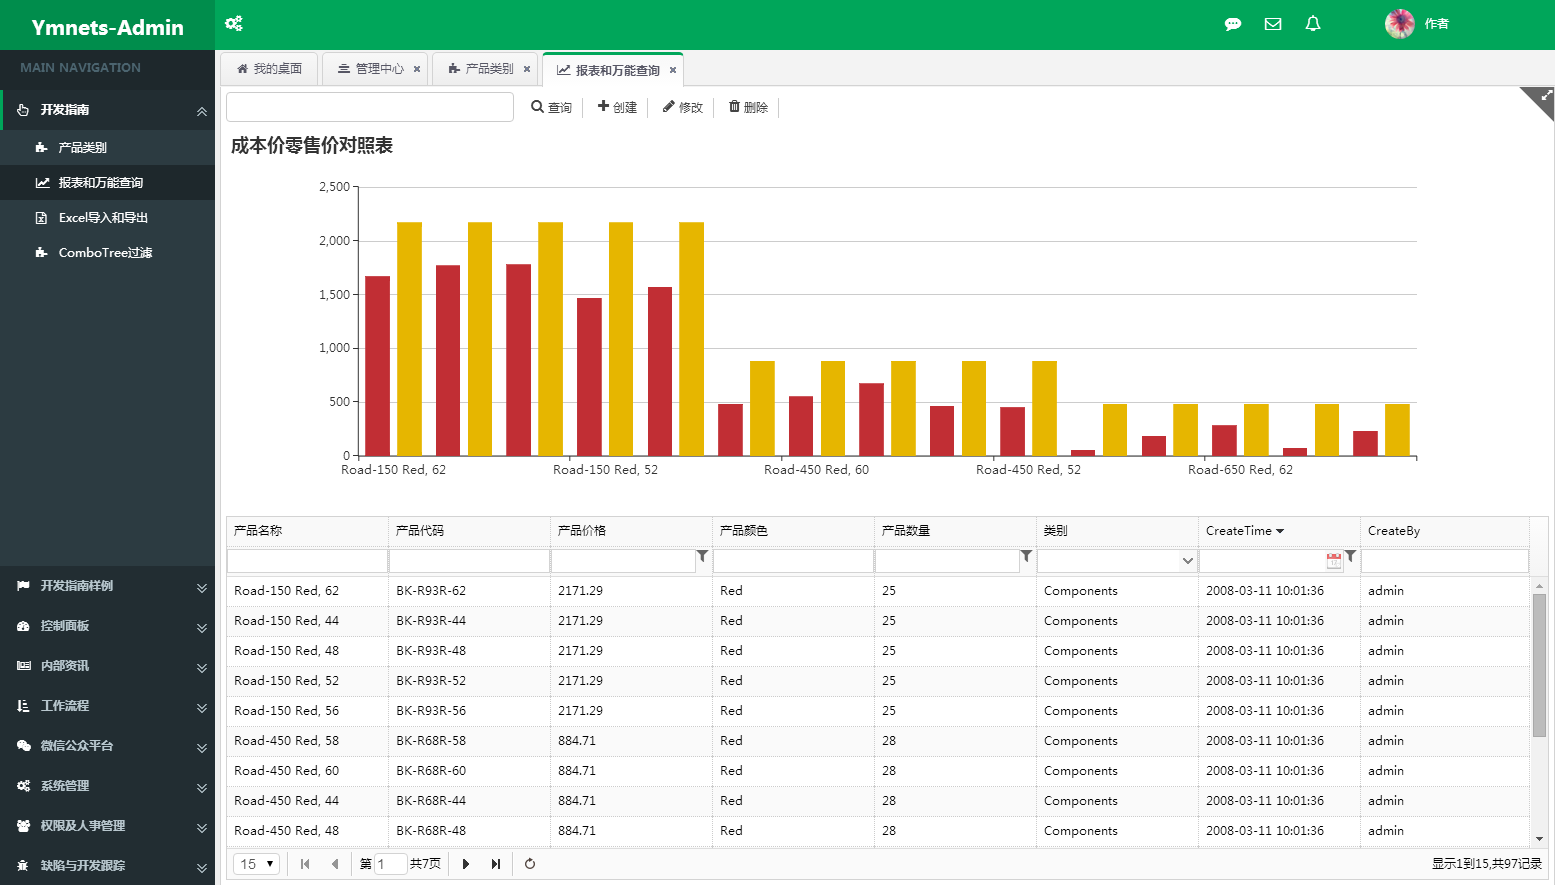Screen dimensions: 1555x885
Task: Click the query text input field
Action: (370, 107)
